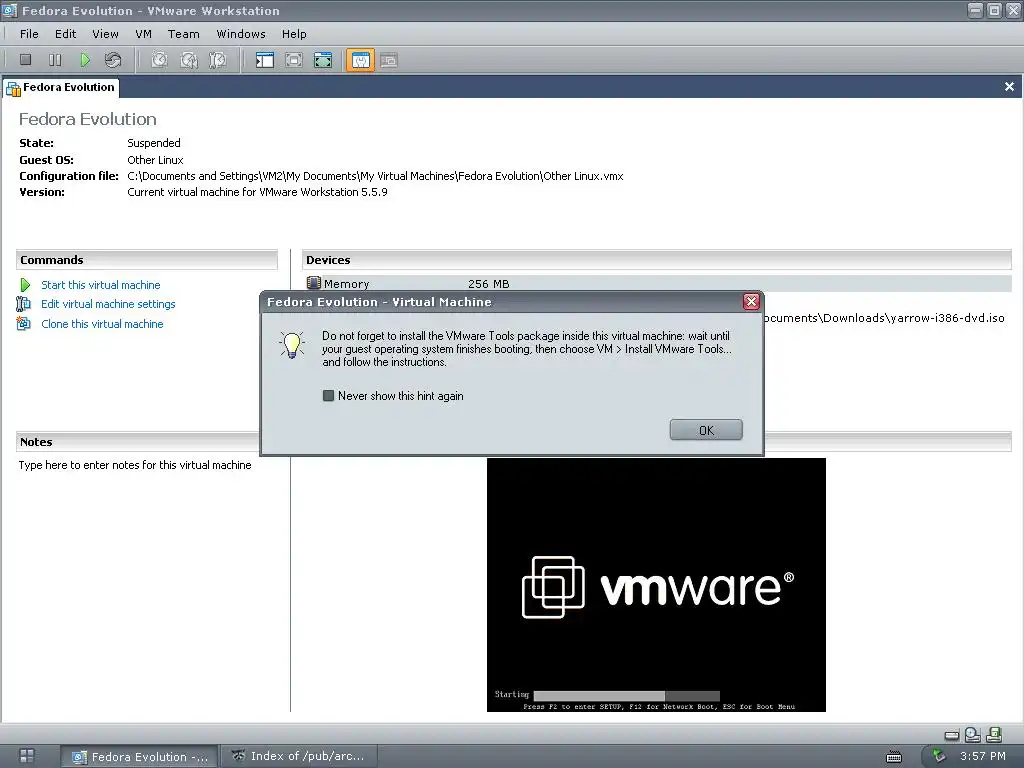The width and height of the screenshot is (1024, 768).
Task: Switch to Index of /pub/arc... taskbar window
Action: pos(298,756)
